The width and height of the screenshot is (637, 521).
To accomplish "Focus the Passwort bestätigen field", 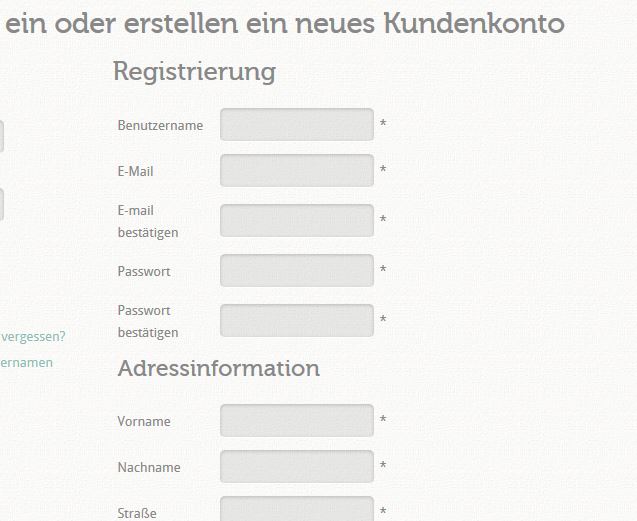I will coord(296,321).
